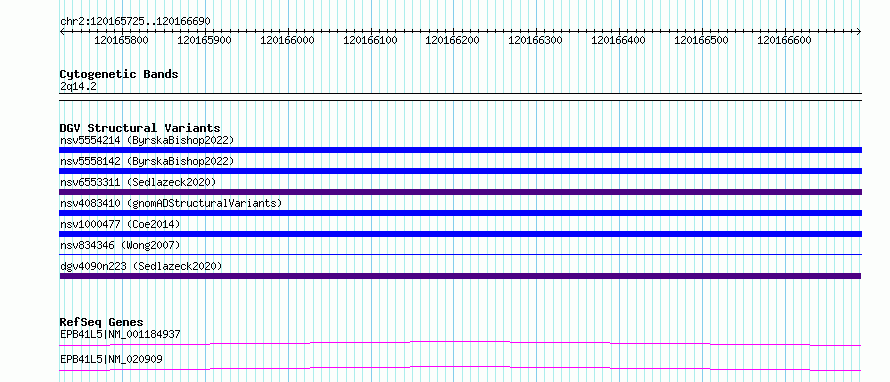
Task: Open variant nsv5554214 (ByrskaBishop2022) label
Action: [x=147, y=140]
